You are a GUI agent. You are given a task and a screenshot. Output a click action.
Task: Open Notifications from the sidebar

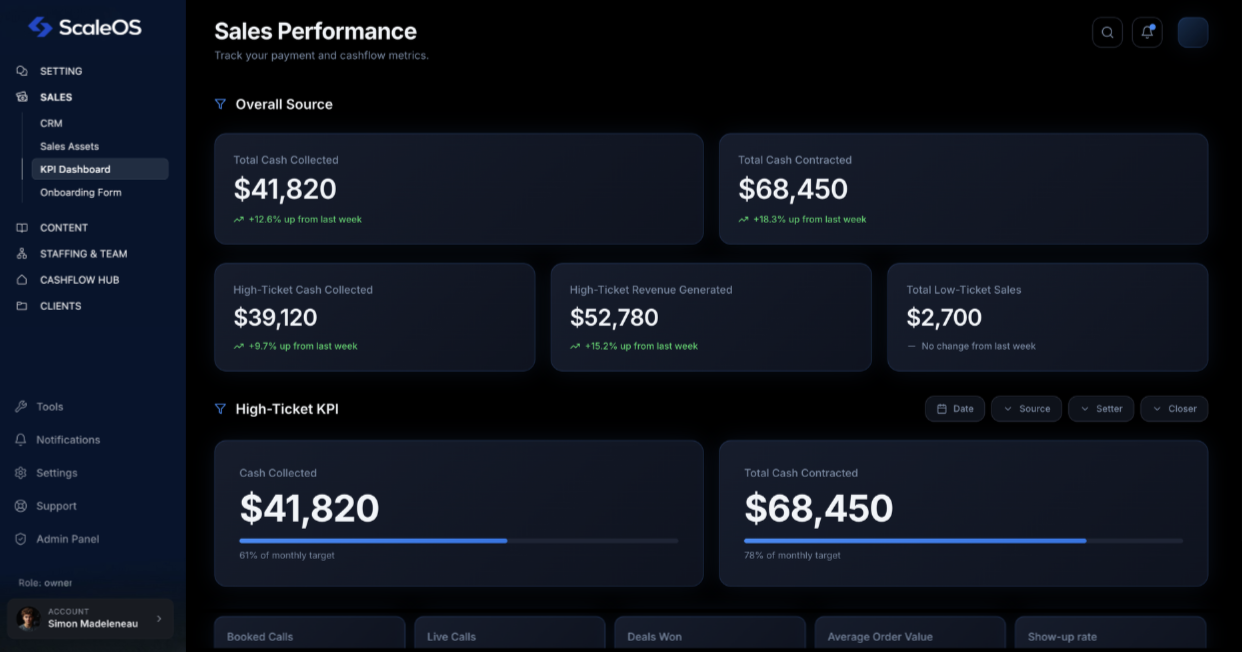click(x=68, y=440)
